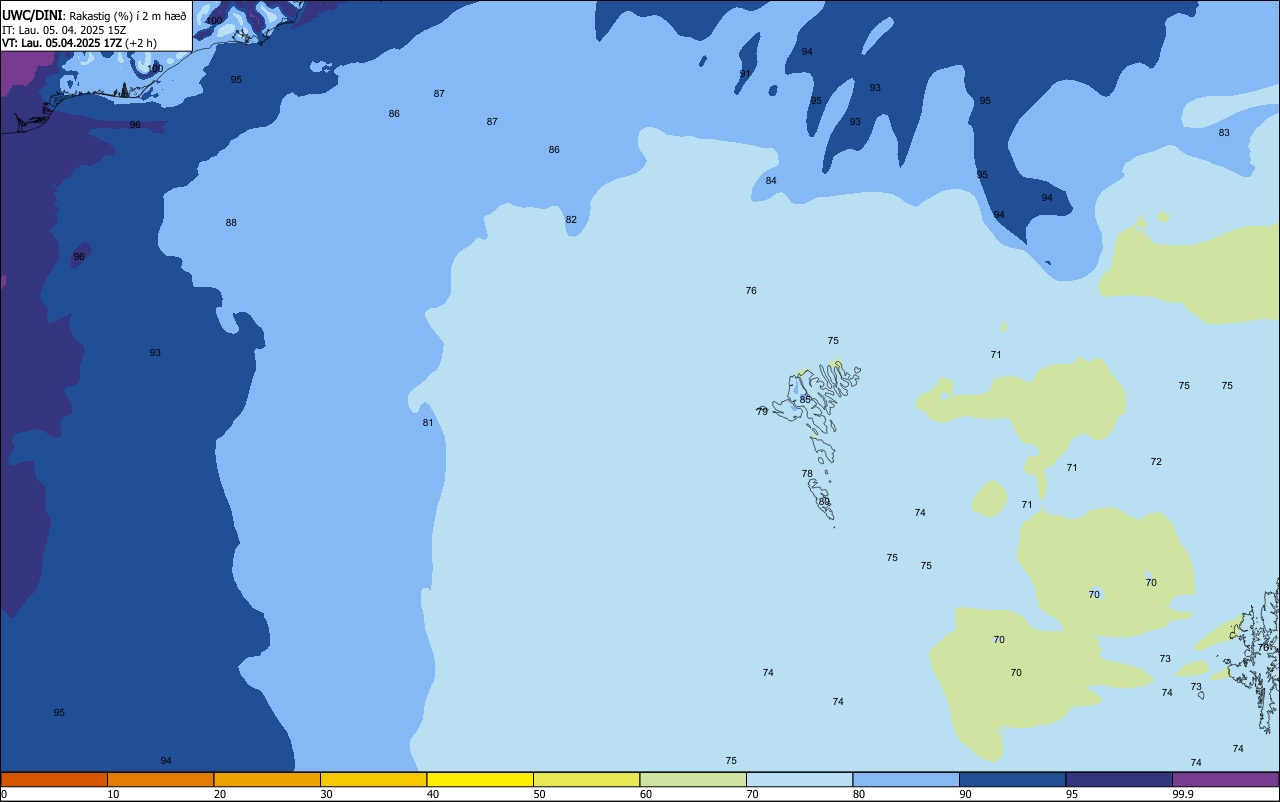This screenshot has width=1280, height=802.
Task: Select the 90–95 dark blue legend swatch
Action: click(x=1013, y=779)
